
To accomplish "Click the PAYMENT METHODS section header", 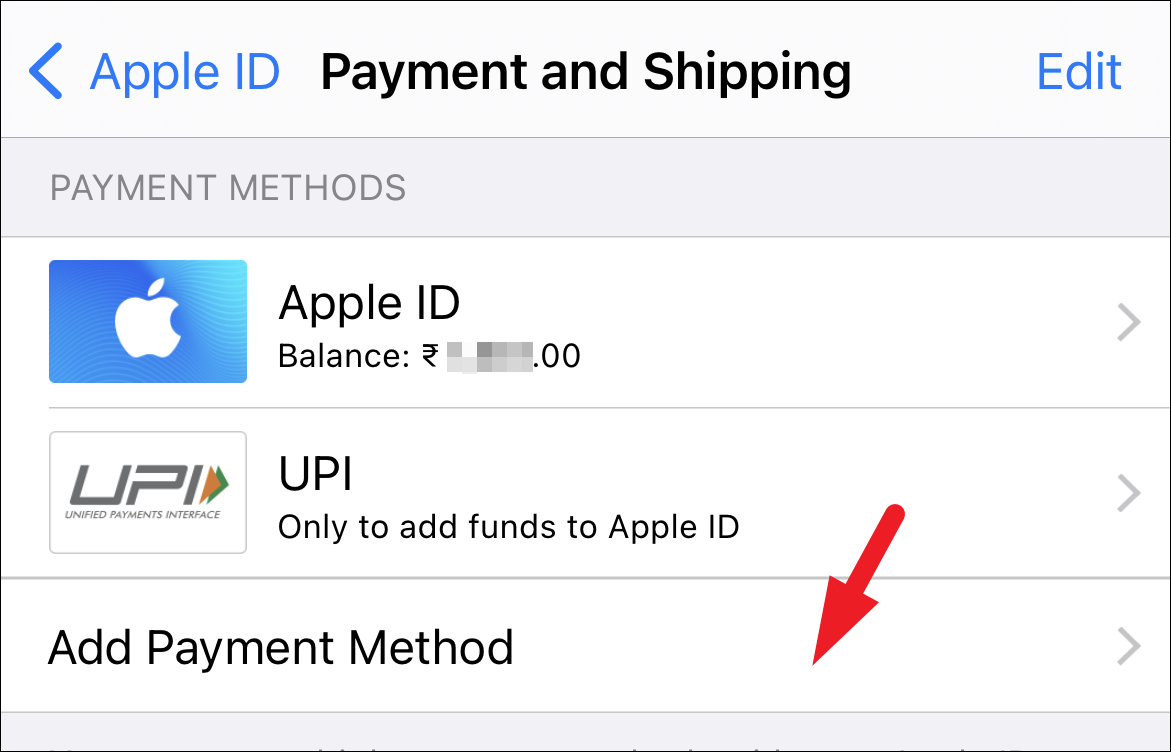I will 228,187.
